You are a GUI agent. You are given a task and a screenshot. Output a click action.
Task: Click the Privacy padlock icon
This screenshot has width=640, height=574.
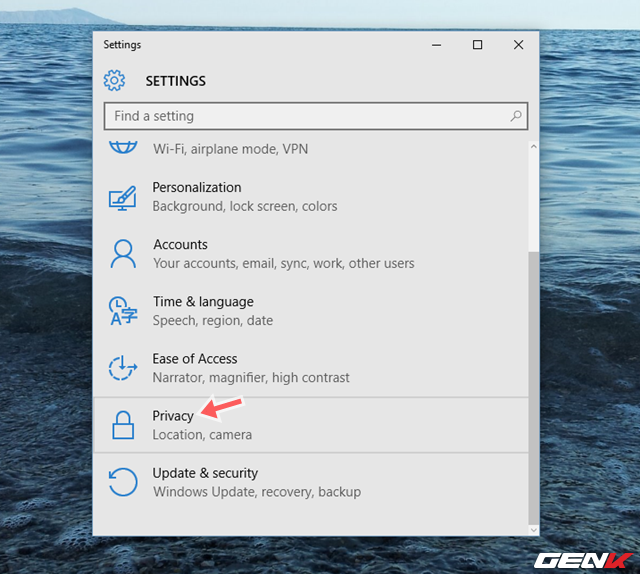pyautogui.click(x=122, y=425)
